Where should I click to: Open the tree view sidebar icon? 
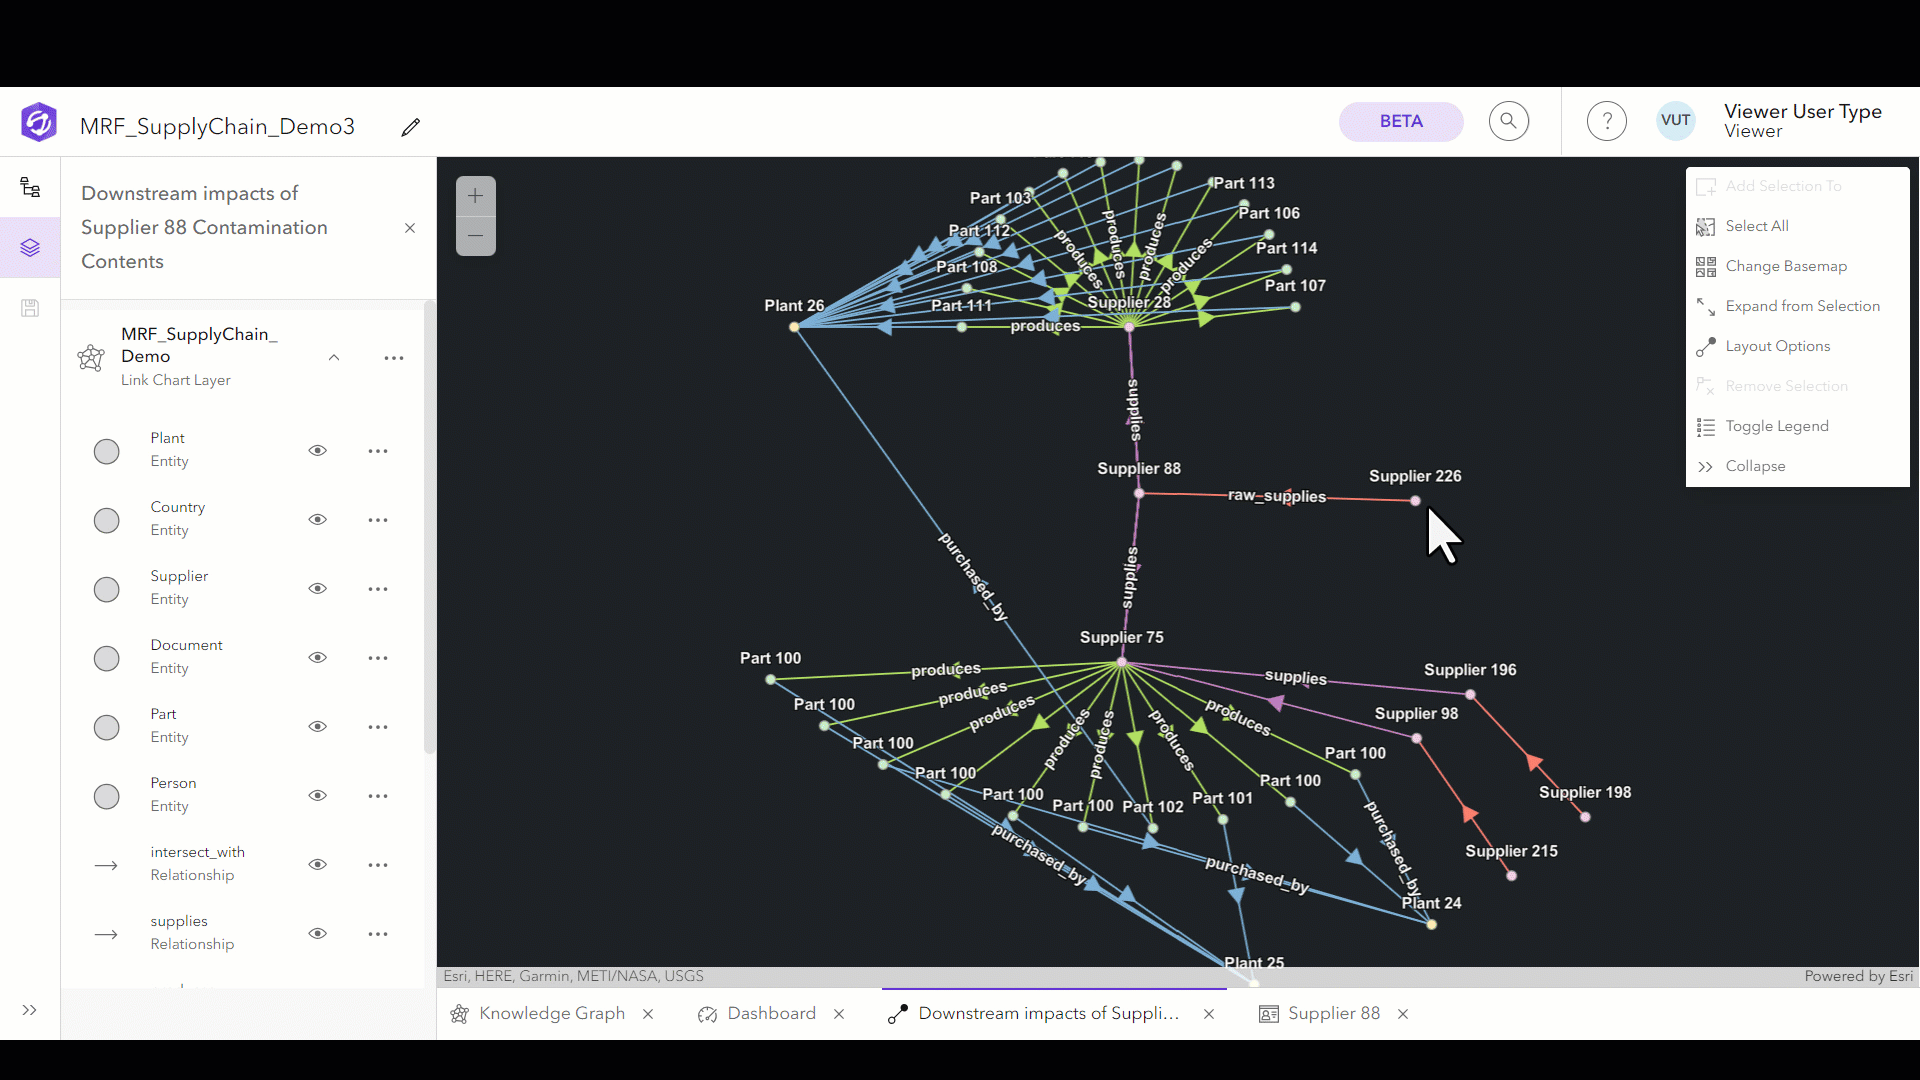[x=30, y=187]
